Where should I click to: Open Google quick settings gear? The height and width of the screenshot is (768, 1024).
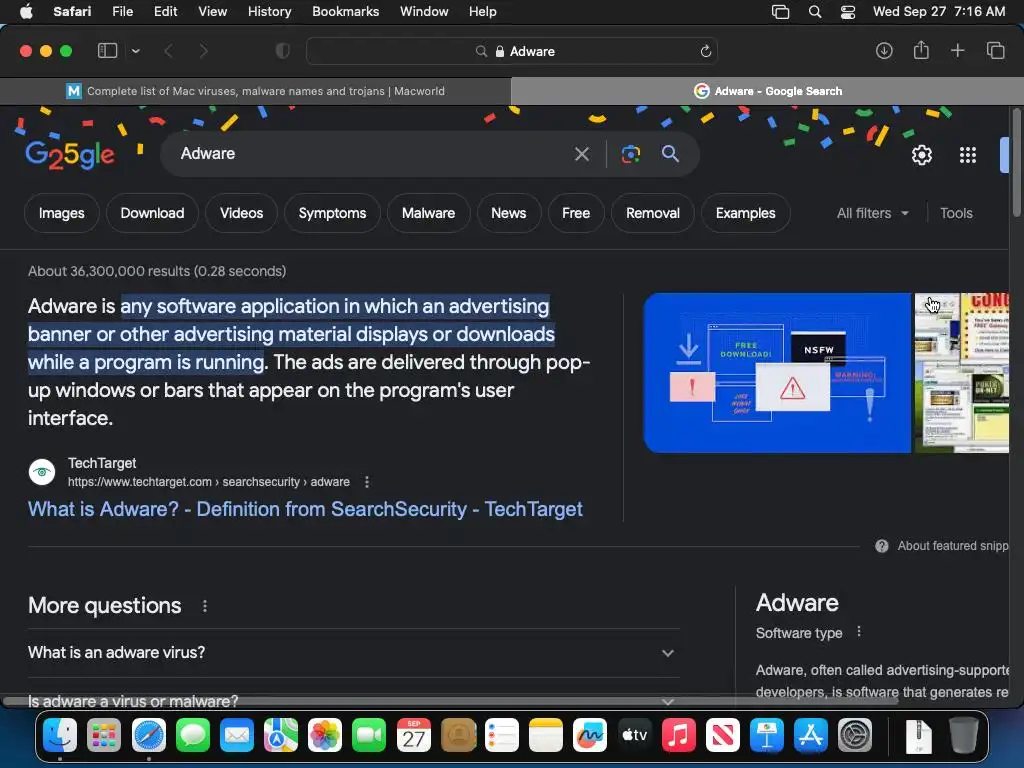(921, 155)
